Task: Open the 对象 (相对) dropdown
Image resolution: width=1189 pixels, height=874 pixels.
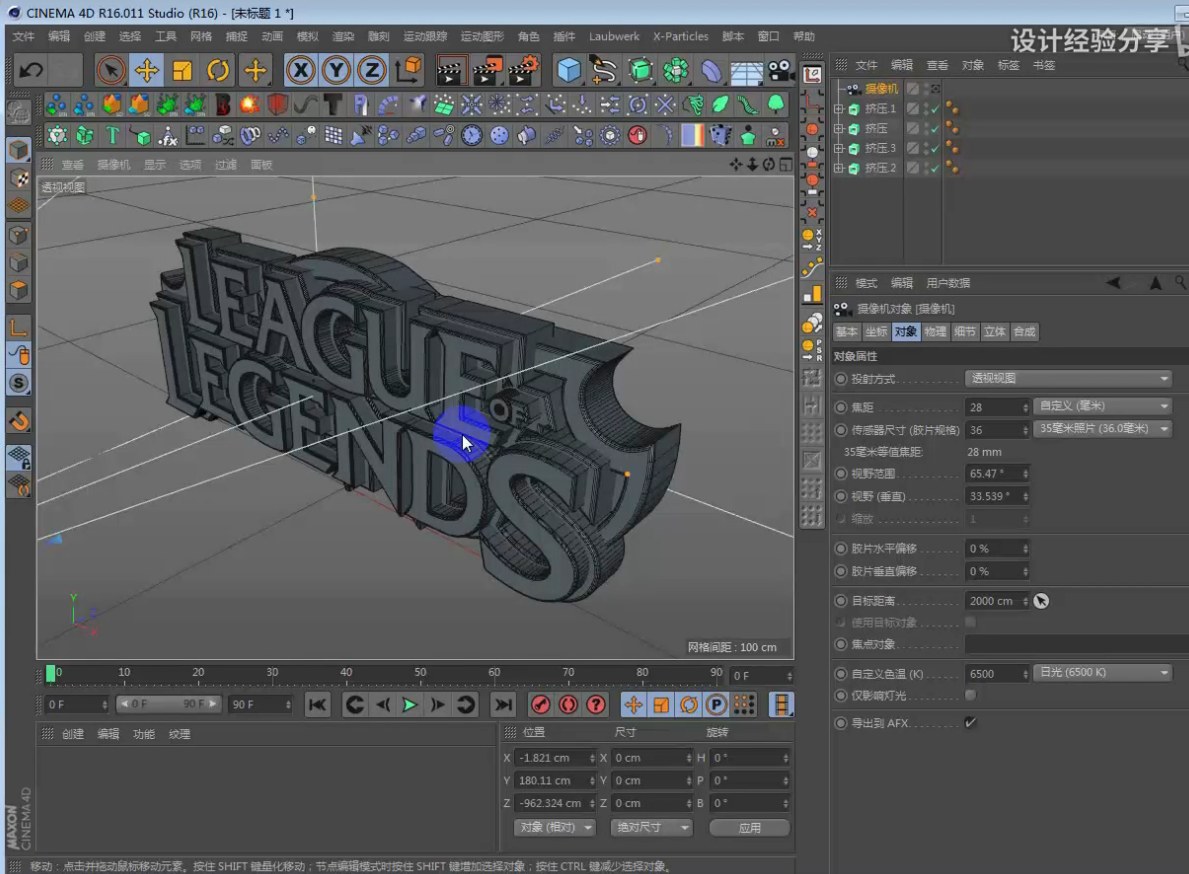Action: (x=554, y=828)
